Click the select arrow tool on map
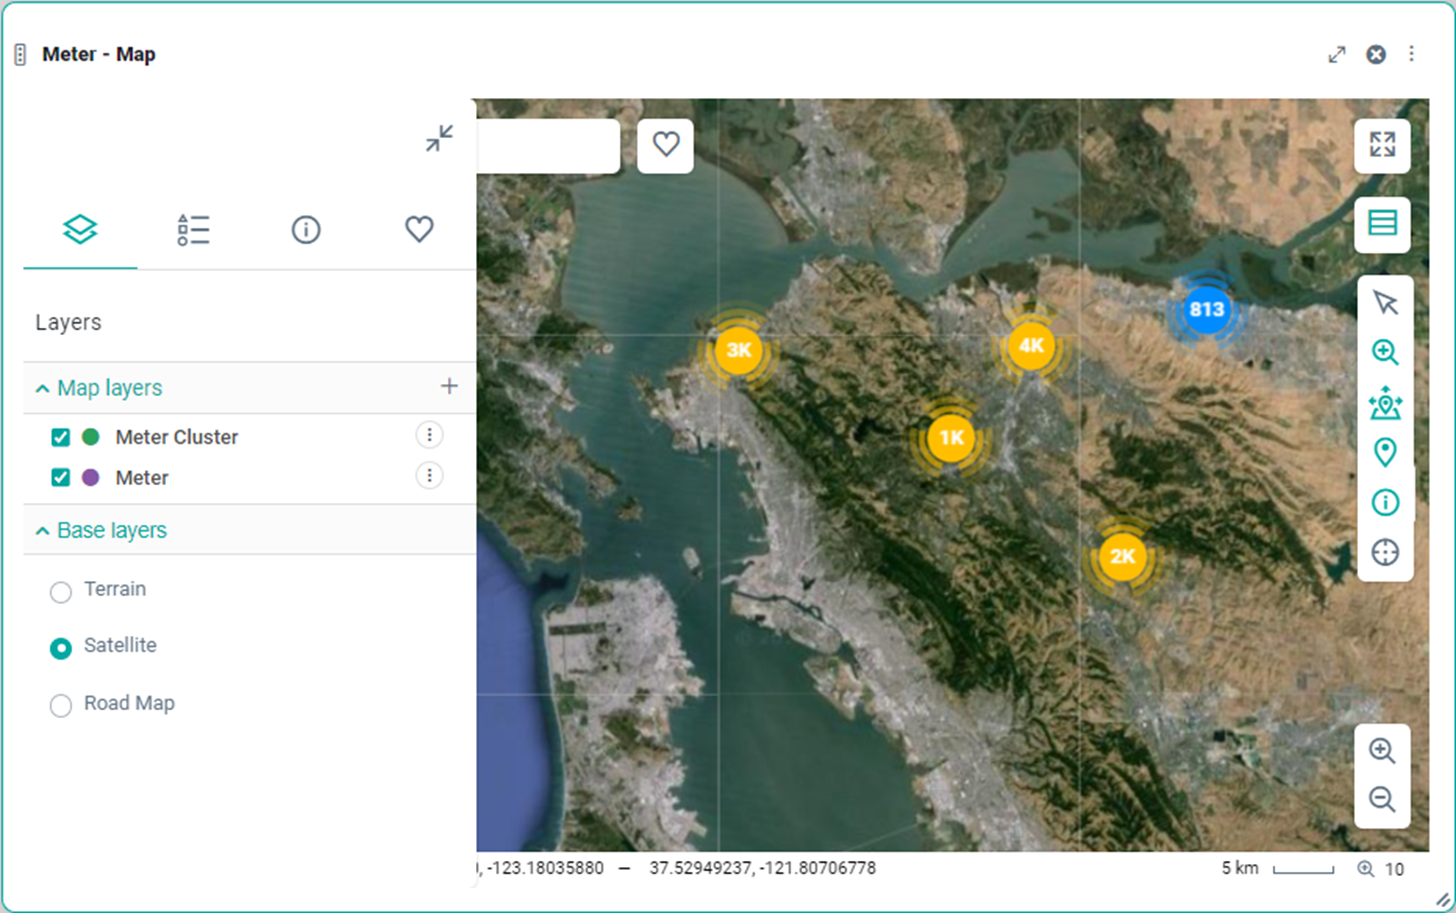 click(x=1384, y=302)
